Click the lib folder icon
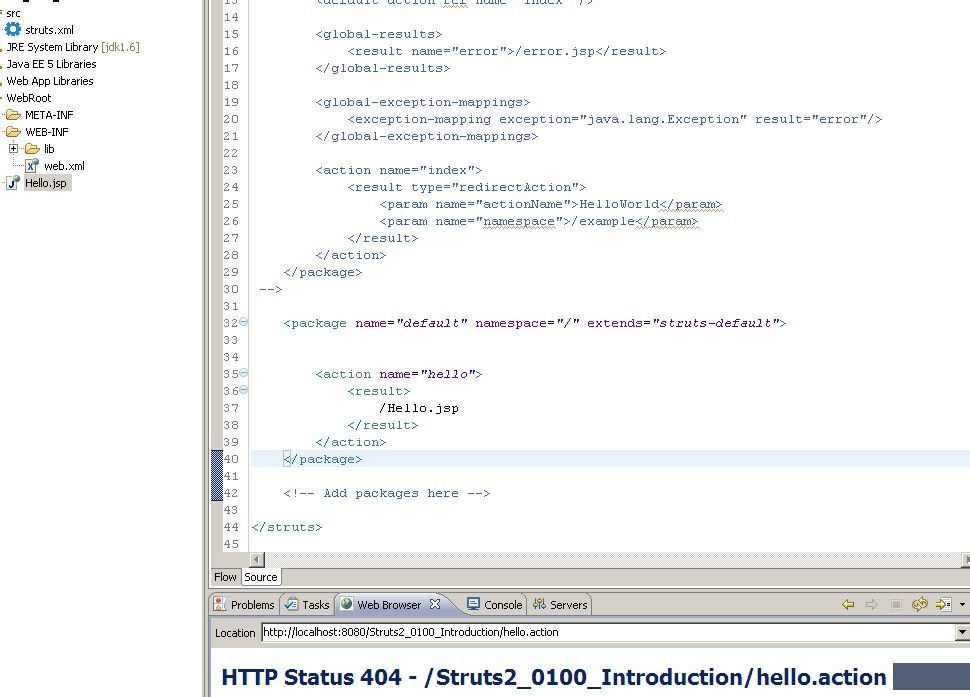Image resolution: width=970 pixels, height=697 pixels. tap(32, 149)
